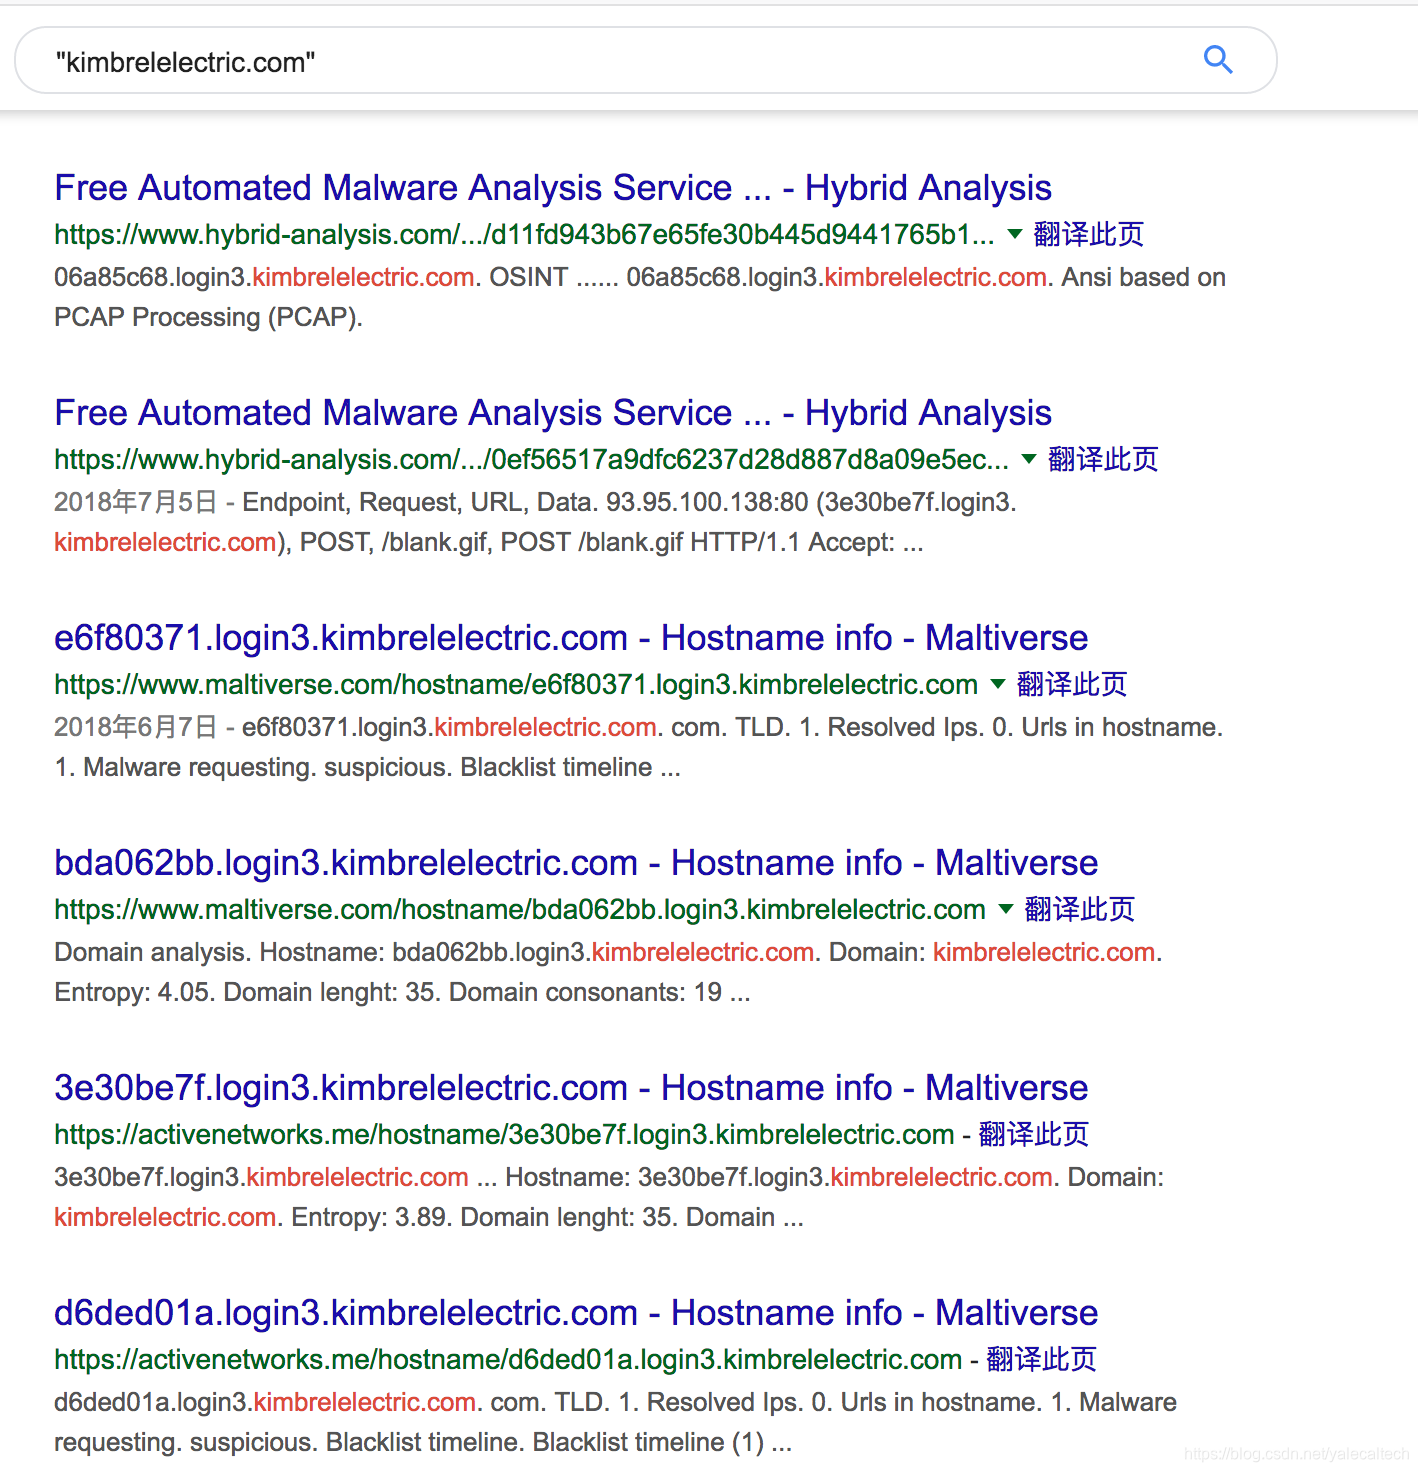
Task: Open activenetworks.me/hostname/d6ded01a green URL
Action: (508, 1359)
